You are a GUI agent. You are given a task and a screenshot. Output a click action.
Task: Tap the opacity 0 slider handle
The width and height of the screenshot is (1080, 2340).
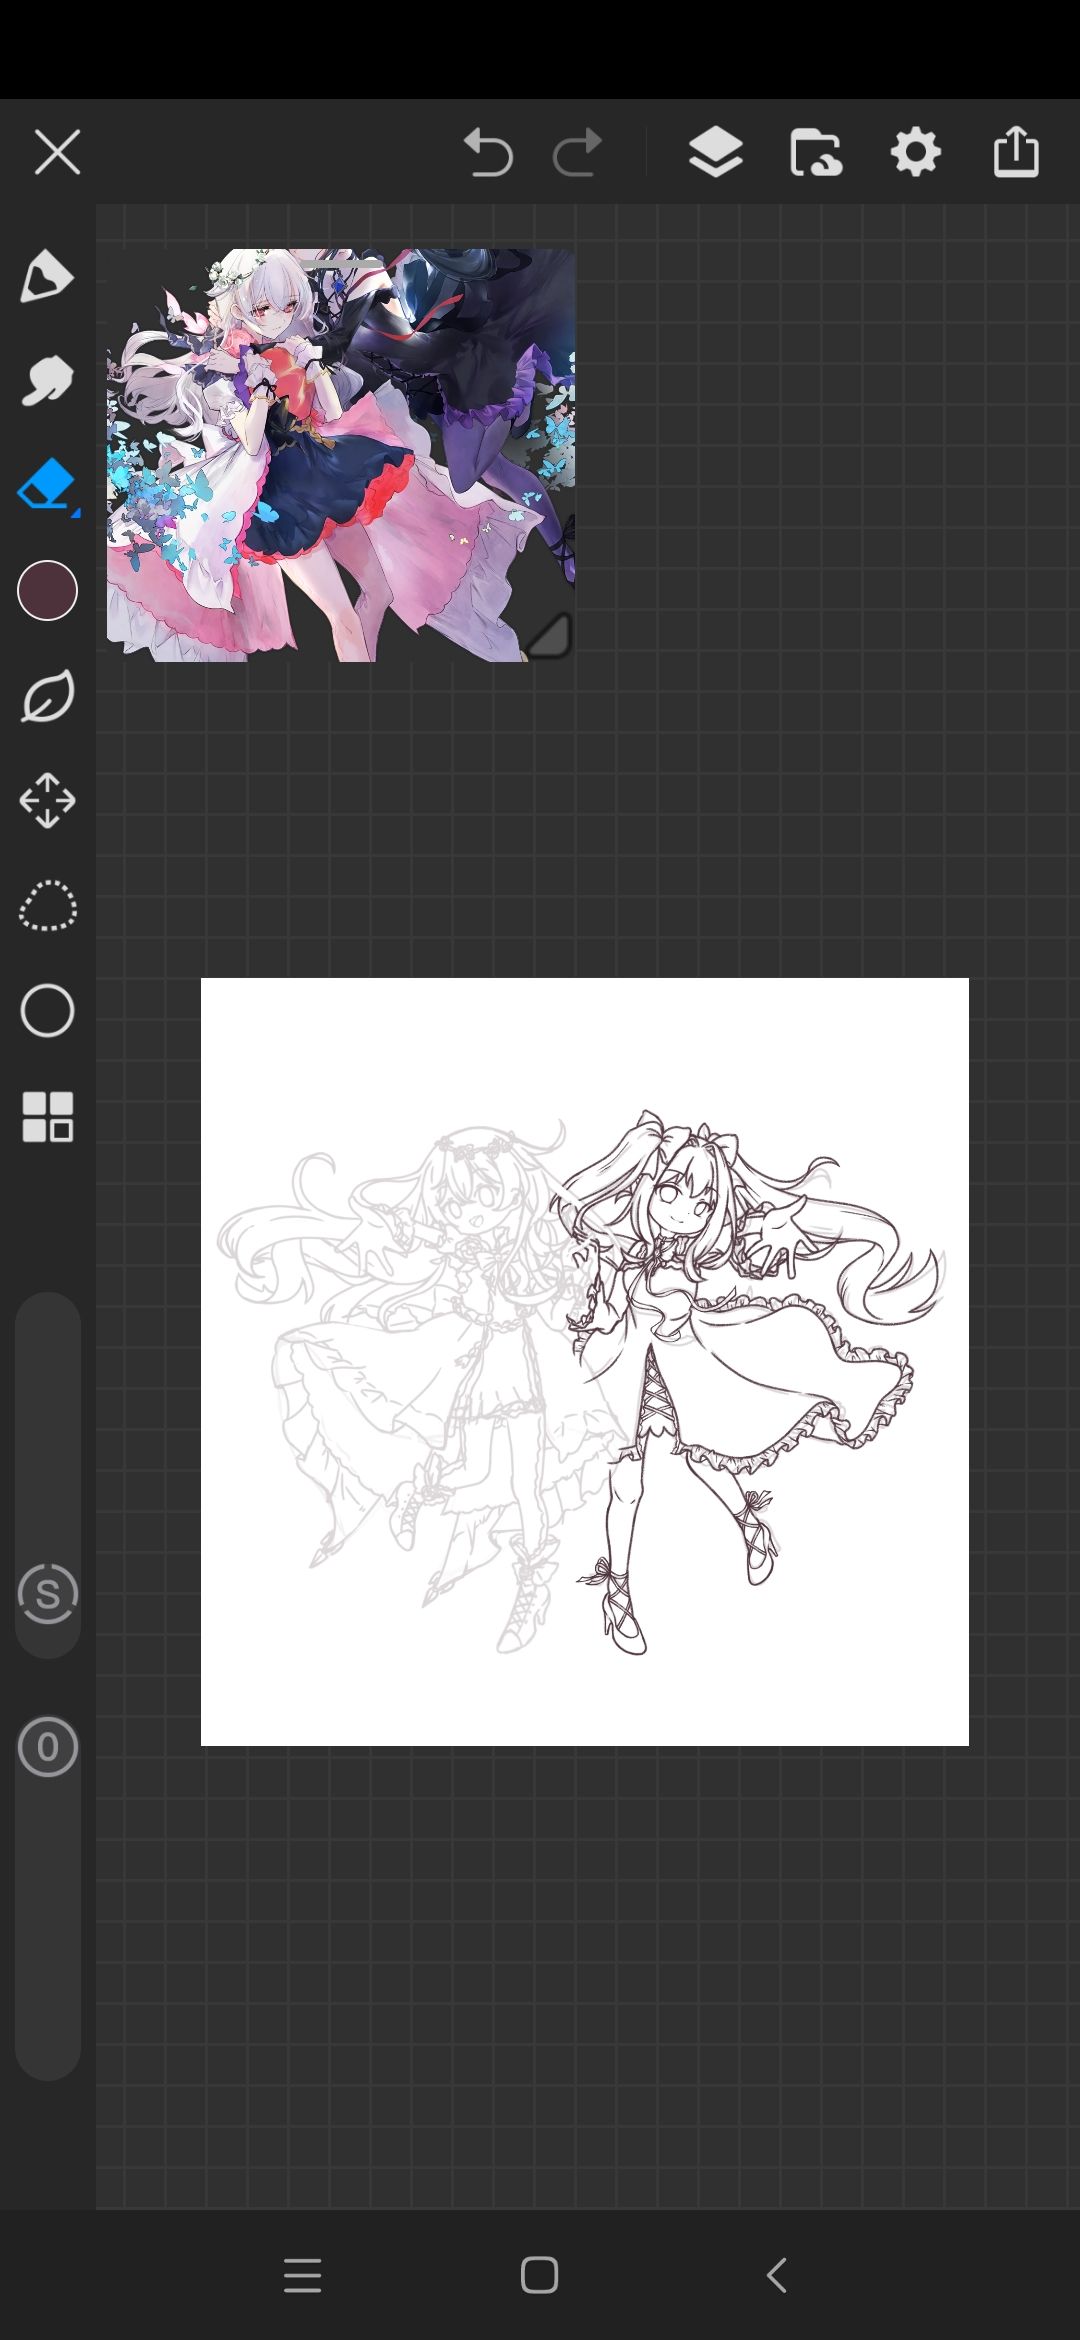pyautogui.click(x=47, y=1747)
